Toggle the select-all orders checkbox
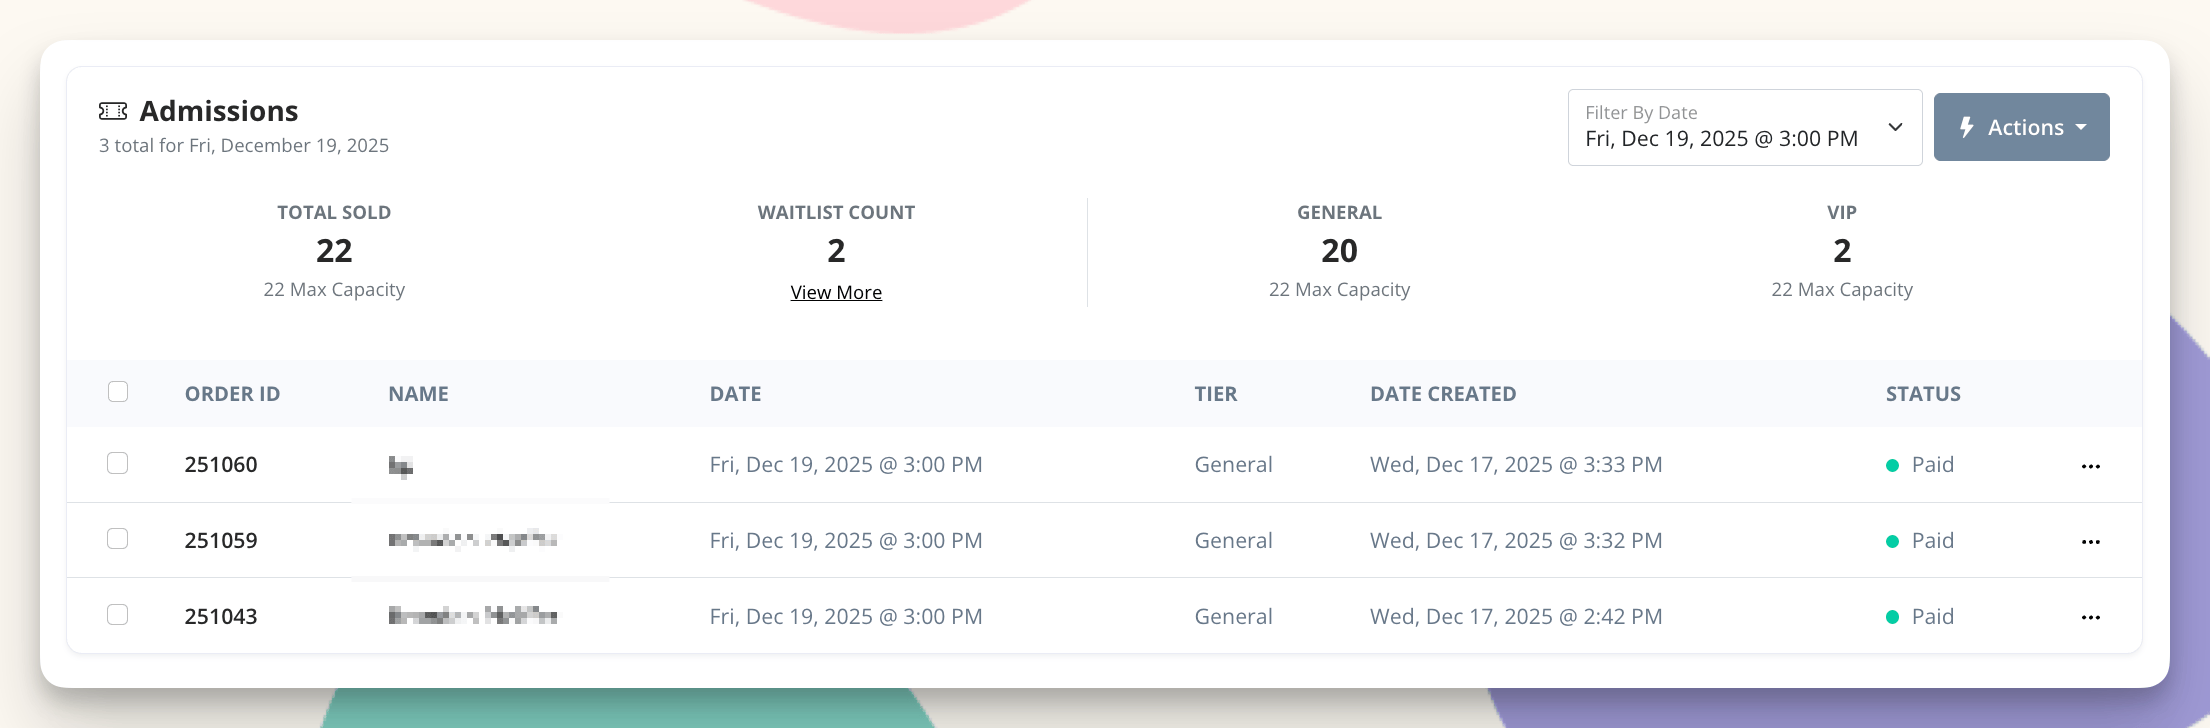The image size is (2210, 728). pos(118,392)
